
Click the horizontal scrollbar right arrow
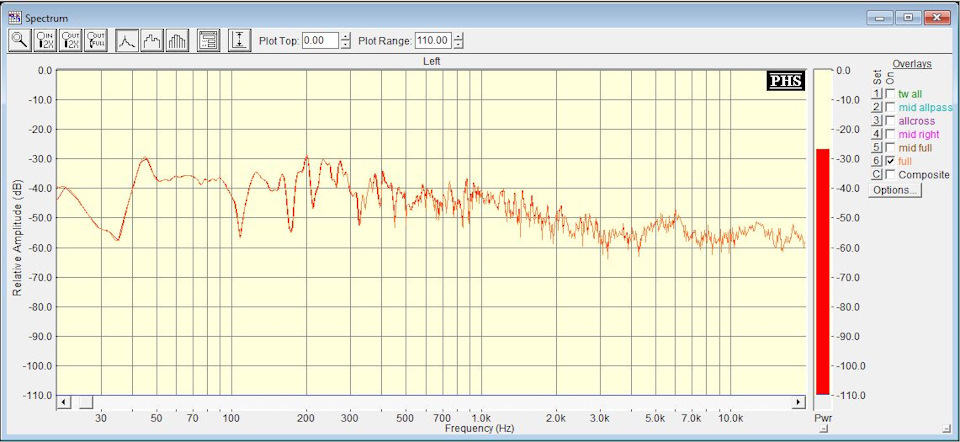click(x=798, y=402)
